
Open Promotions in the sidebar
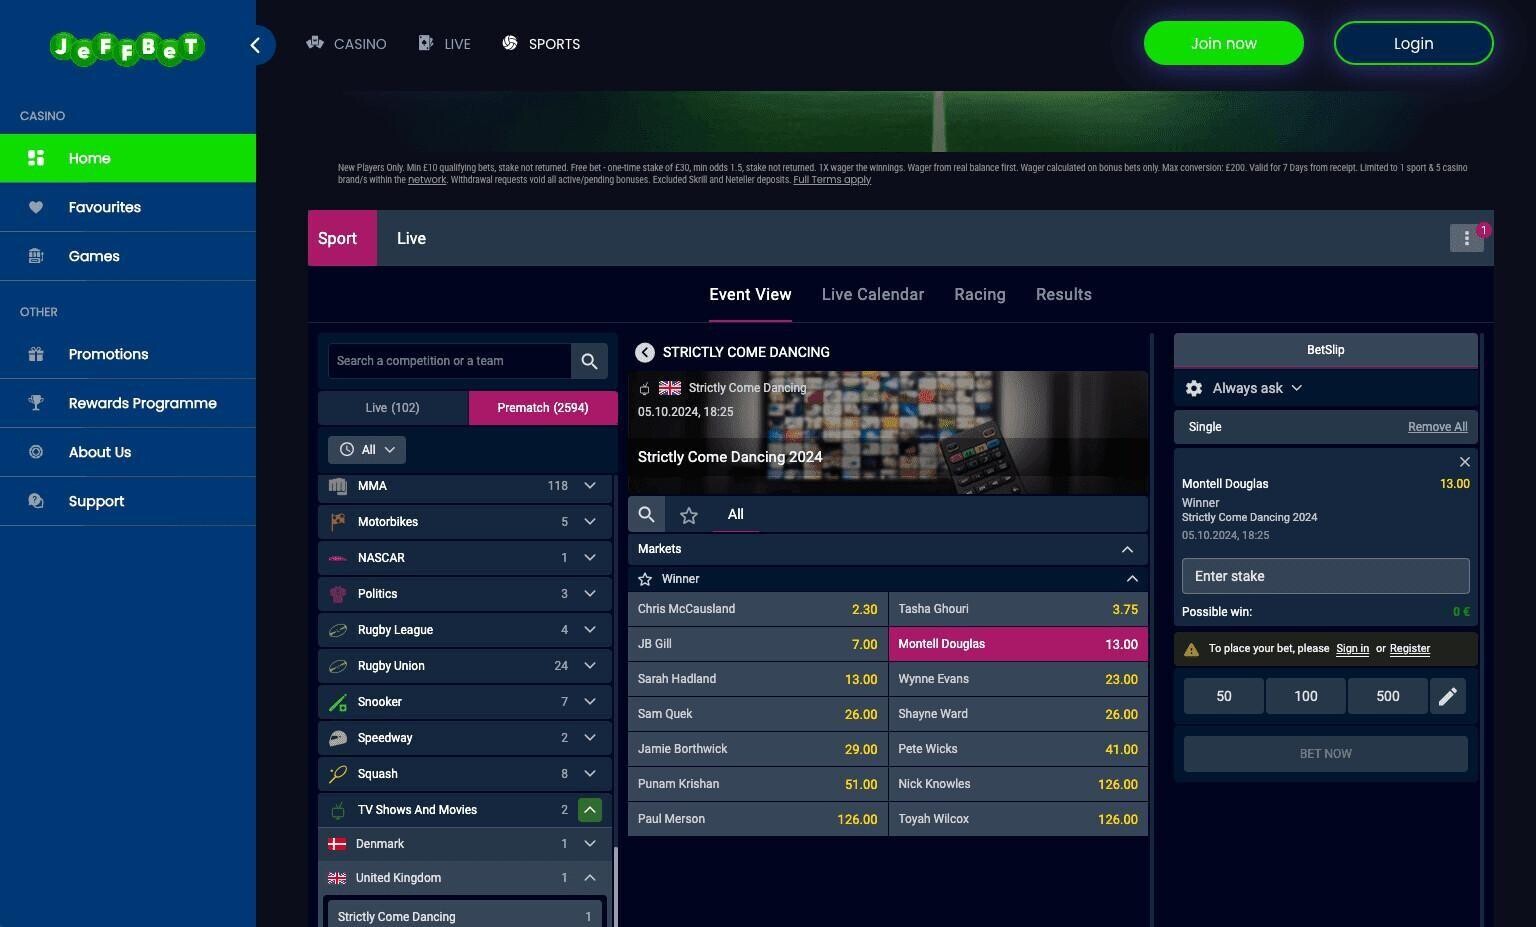coord(128,354)
